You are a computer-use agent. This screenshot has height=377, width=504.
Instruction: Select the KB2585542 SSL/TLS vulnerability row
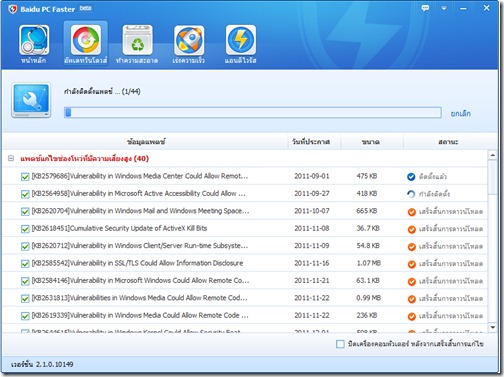click(245, 263)
